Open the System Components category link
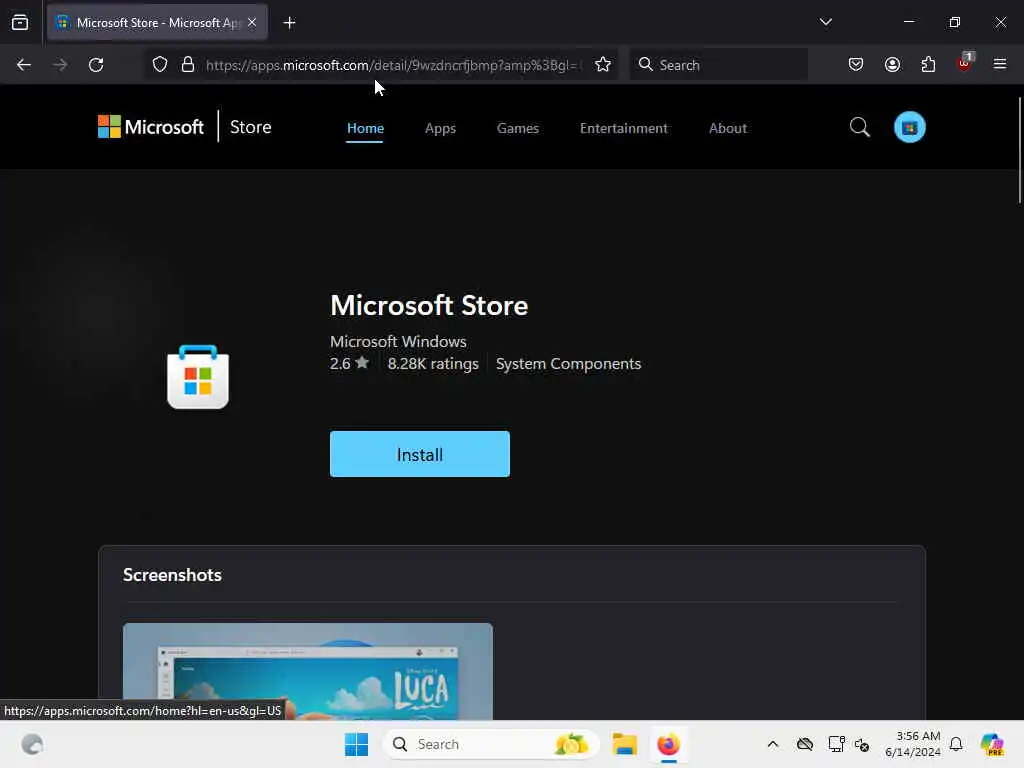 coord(568,364)
